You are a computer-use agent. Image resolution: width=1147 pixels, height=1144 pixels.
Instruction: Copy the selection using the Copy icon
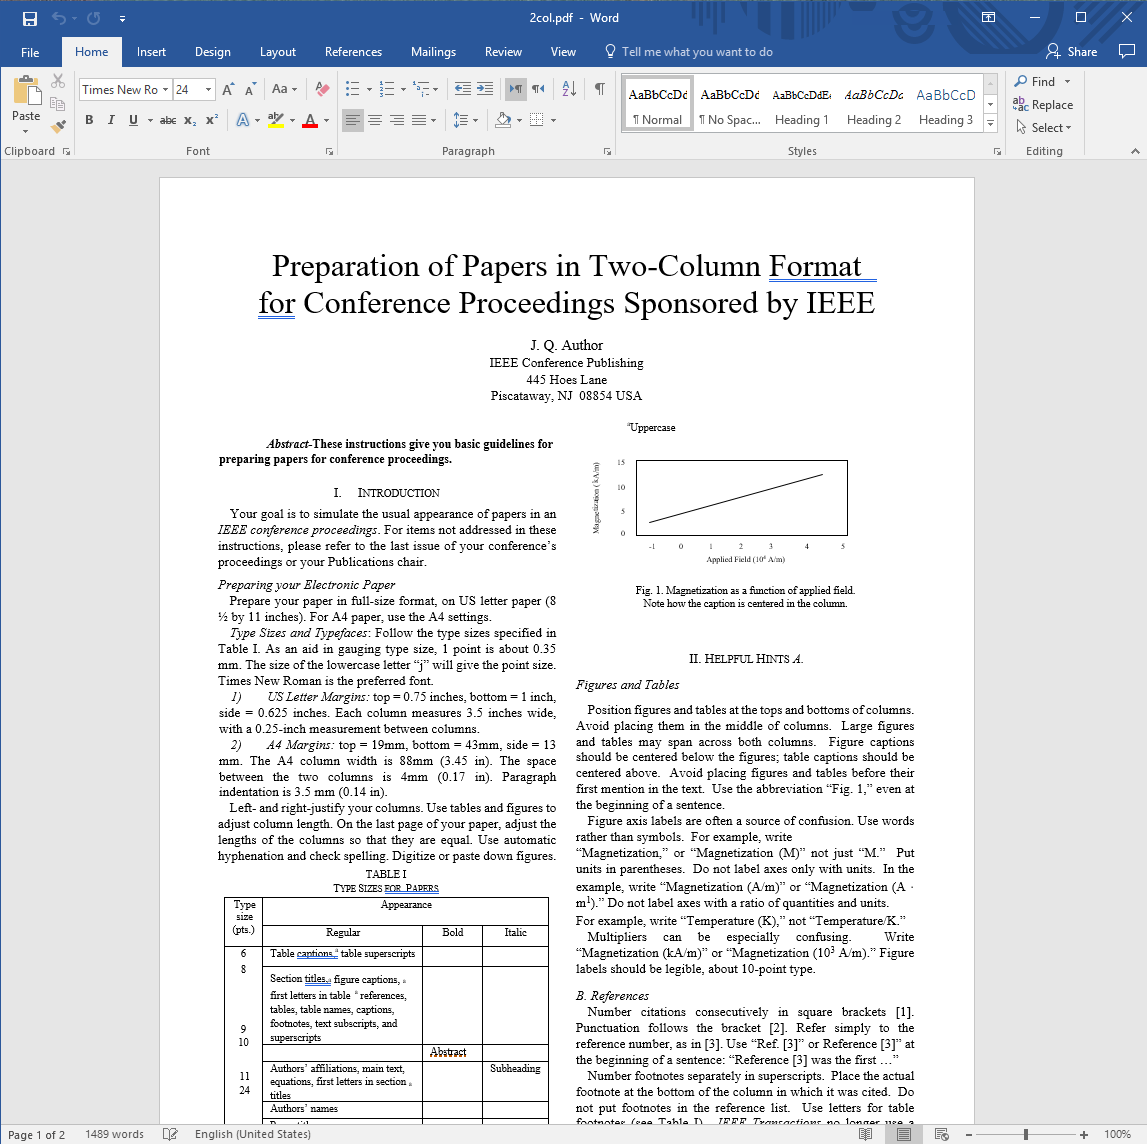[58, 104]
